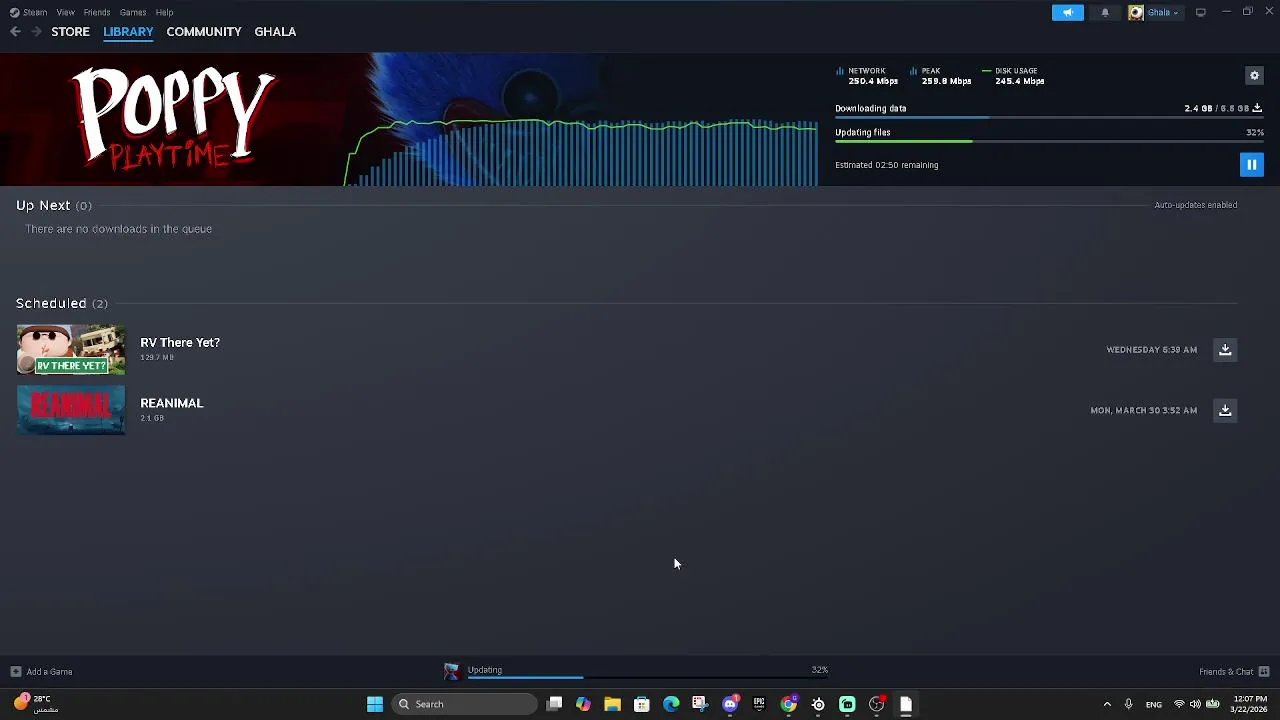This screenshot has height=720, width=1280.
Task: Click the taskbar Search box
Action: click(464, 704)
